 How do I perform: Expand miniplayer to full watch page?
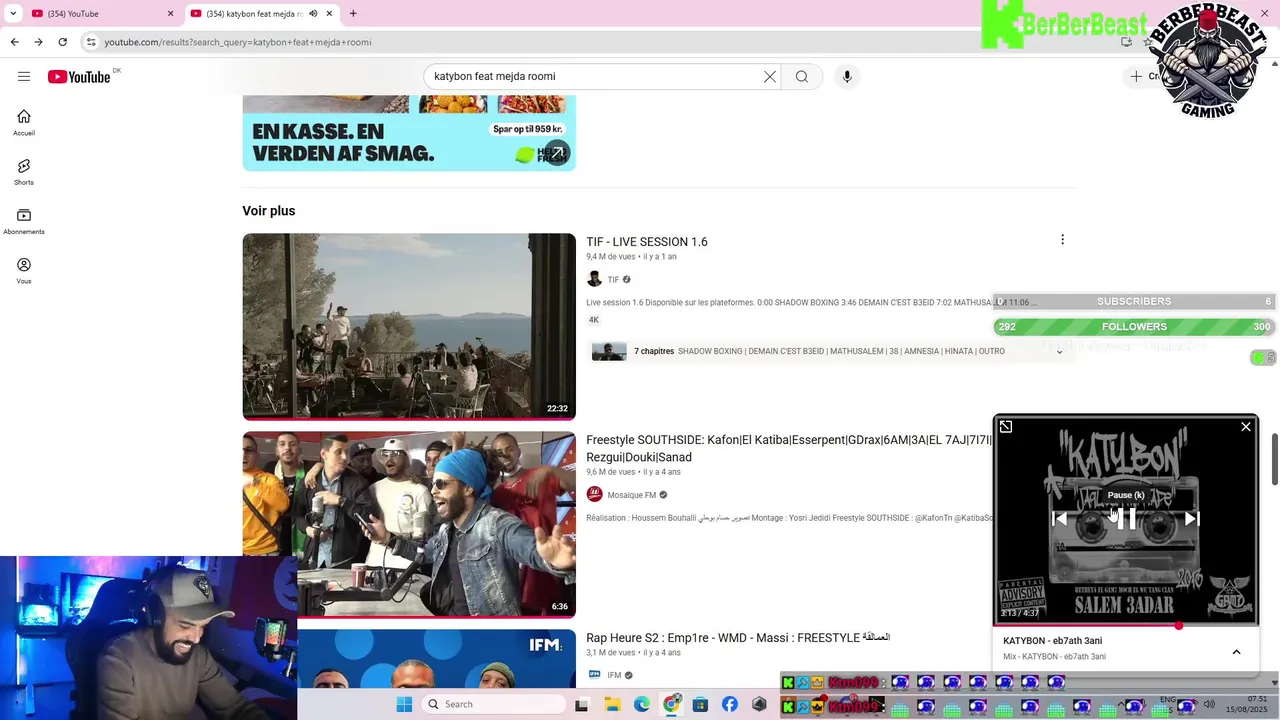click(1006, 427)
